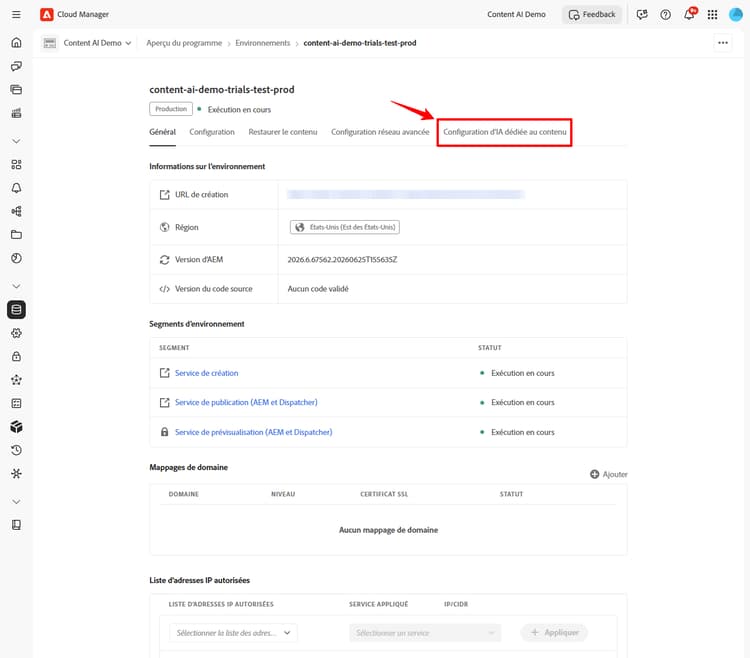Image resolution: width=750 pixels, height=658 pixels.
Task: Open the top-bar chat support icon
Action: [642, 15]
